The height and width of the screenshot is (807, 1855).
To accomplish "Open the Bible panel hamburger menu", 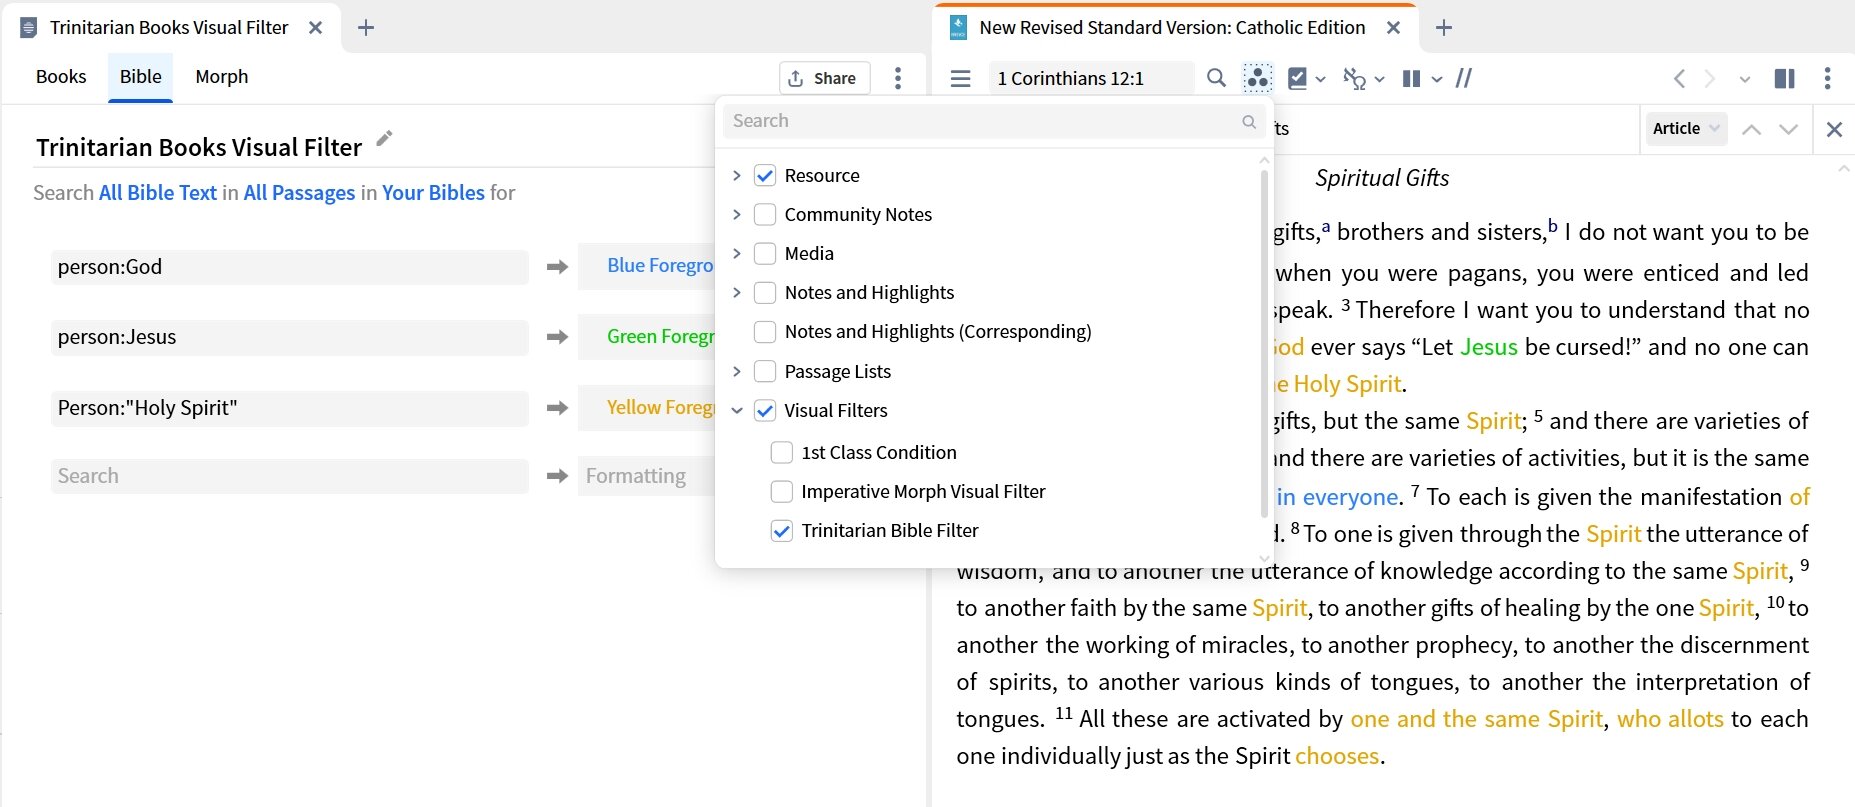I will 960,78.
